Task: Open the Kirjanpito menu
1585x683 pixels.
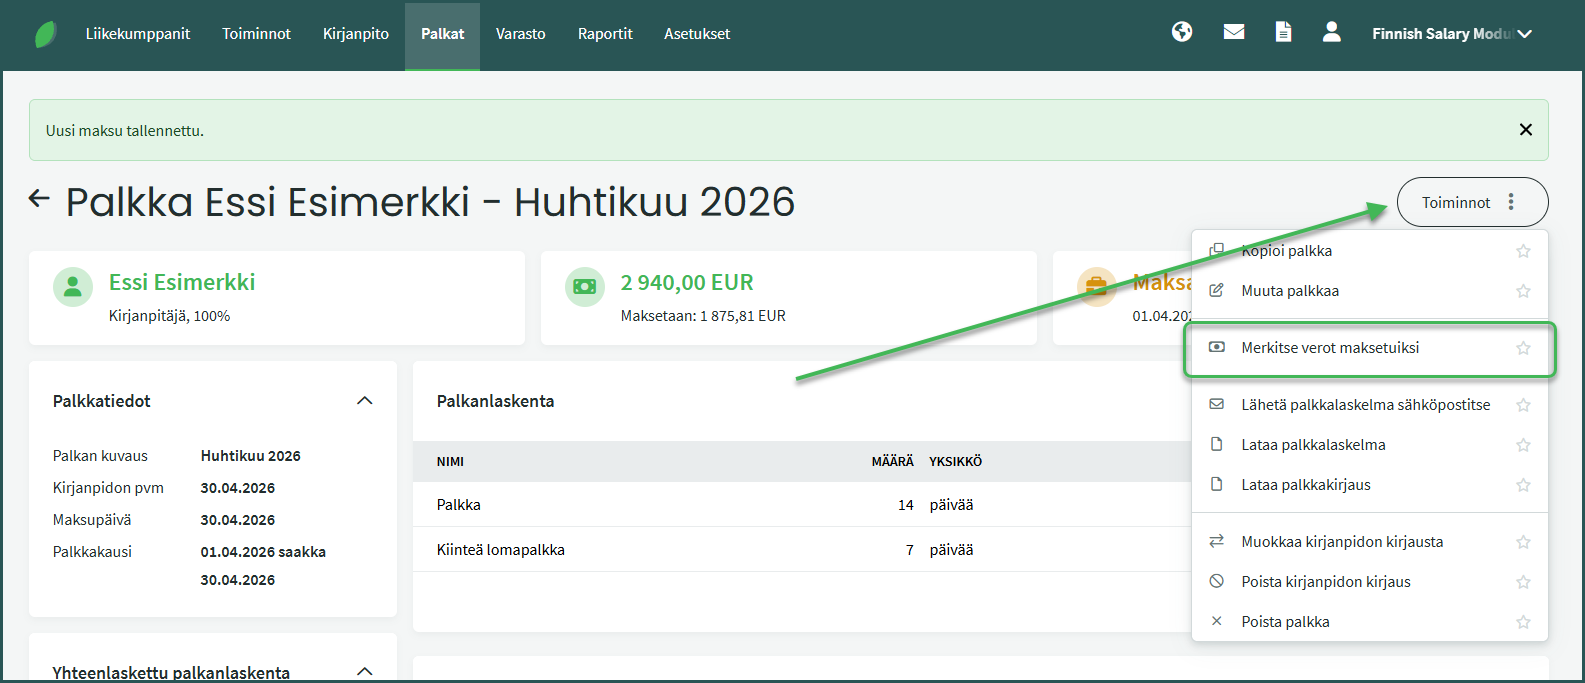Action: click(x=355, y=34)
